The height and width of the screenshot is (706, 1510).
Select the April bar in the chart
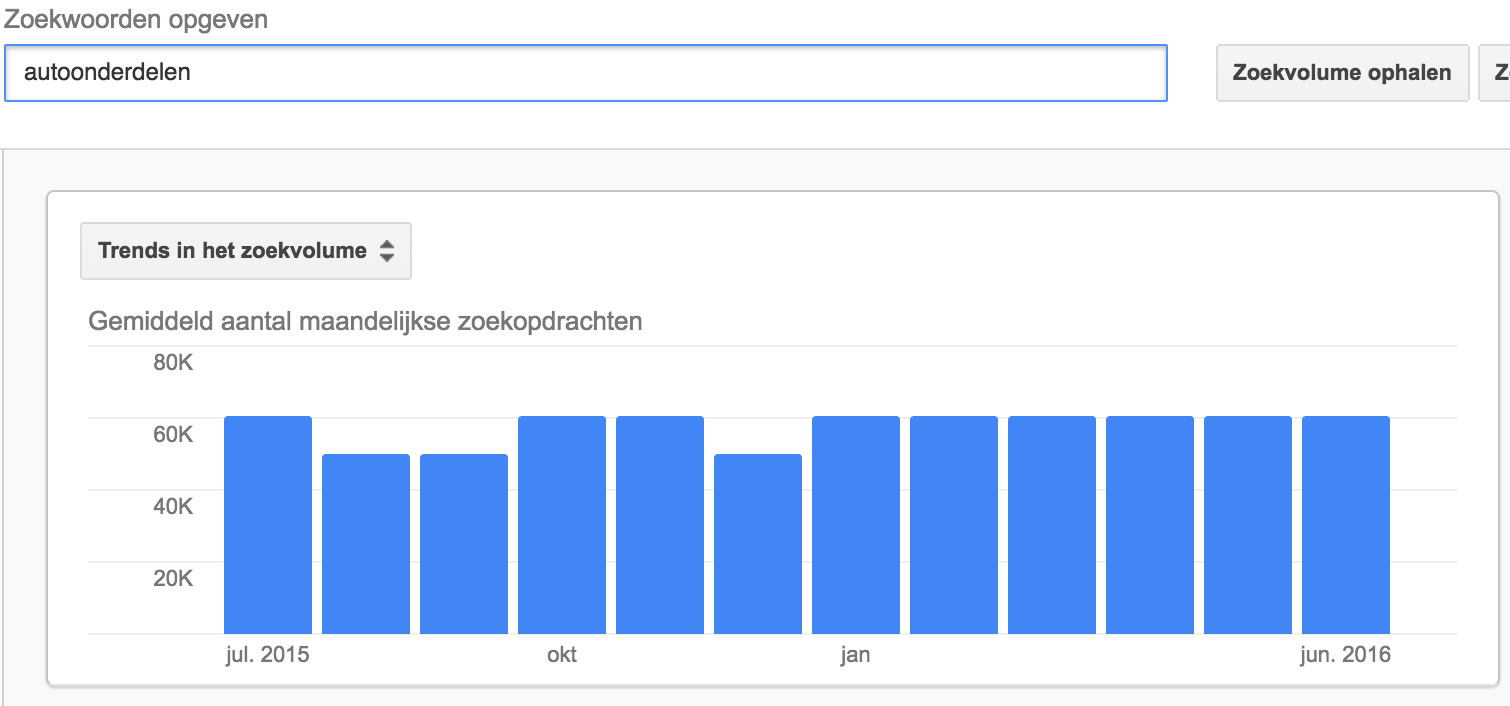tap(1150, 525)
